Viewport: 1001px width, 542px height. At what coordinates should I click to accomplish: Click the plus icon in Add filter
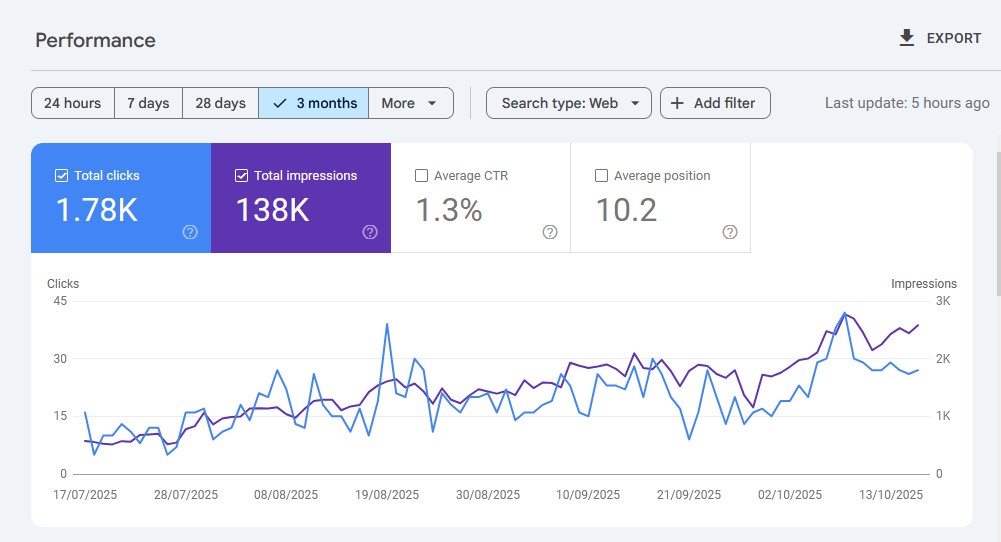(678, 103)
